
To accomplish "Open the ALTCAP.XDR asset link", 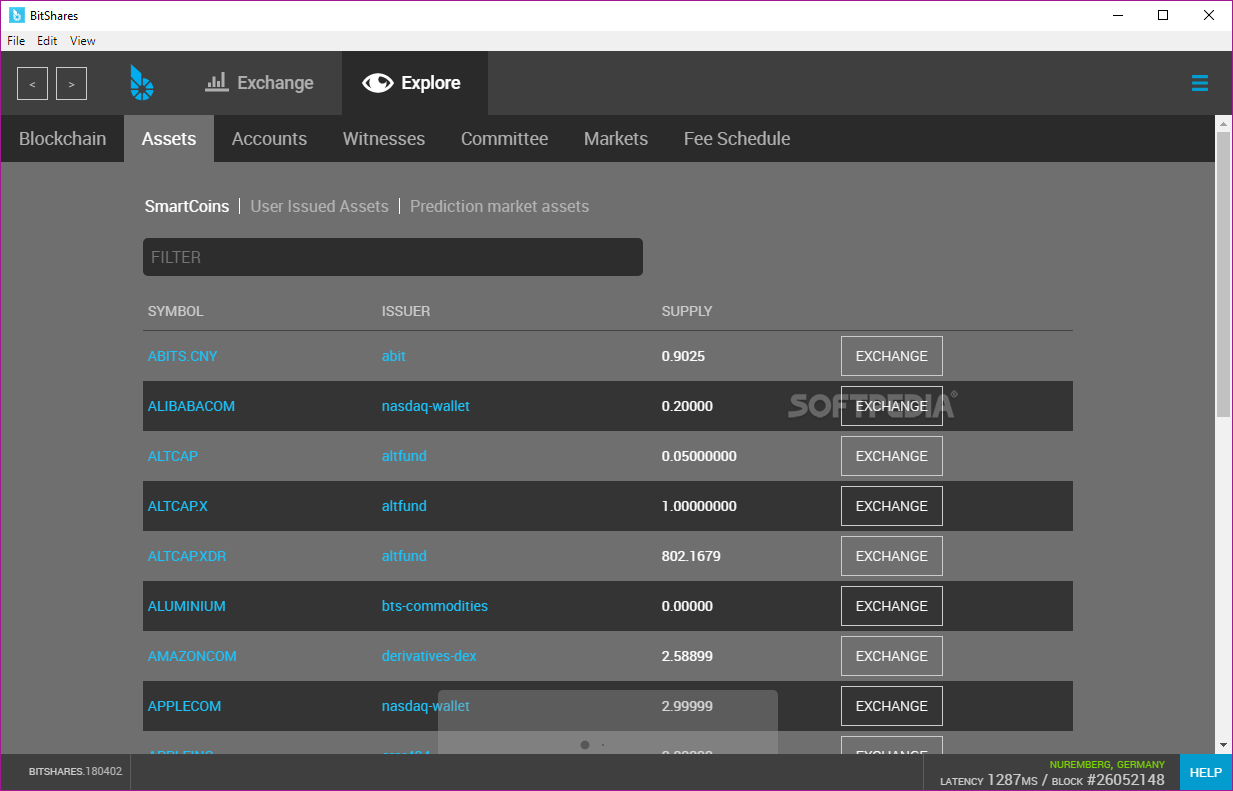I will [187, 556].
